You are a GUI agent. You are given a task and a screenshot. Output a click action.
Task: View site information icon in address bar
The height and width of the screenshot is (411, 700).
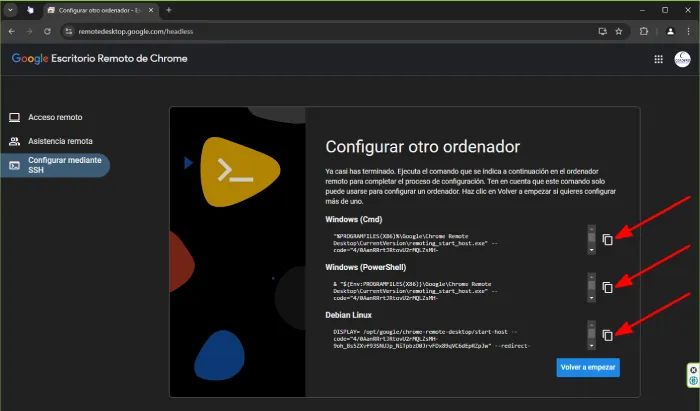tap(68, 31)
